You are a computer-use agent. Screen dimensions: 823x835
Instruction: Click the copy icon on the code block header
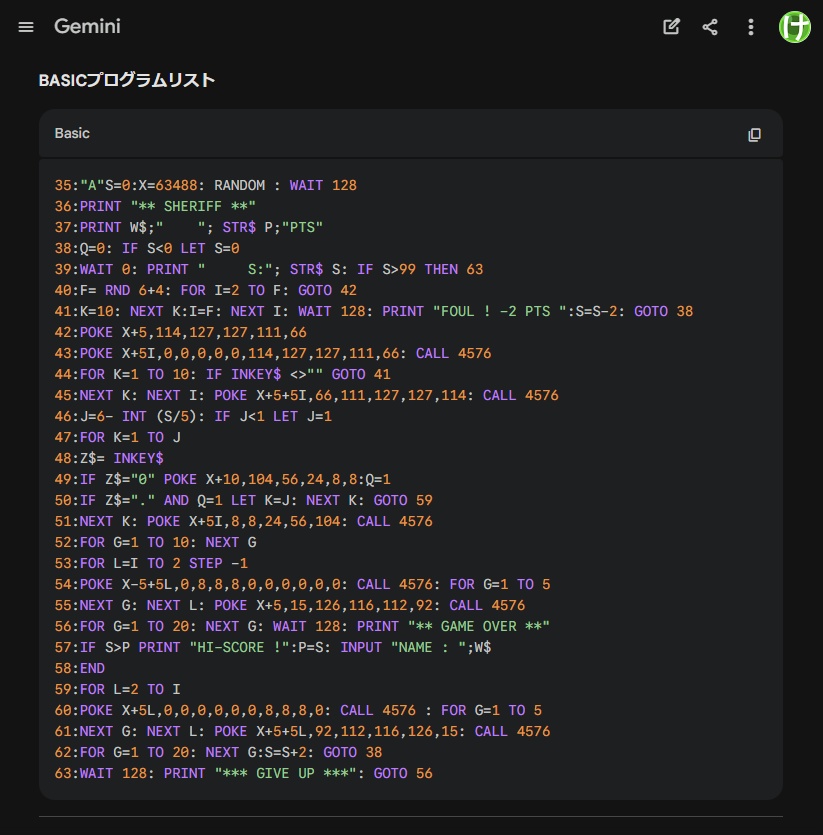pyautogui.click(x=755, y=133)
